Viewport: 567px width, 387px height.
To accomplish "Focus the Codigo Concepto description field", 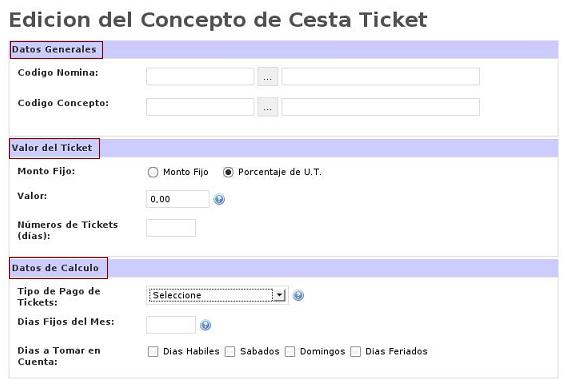I will 381,107.
